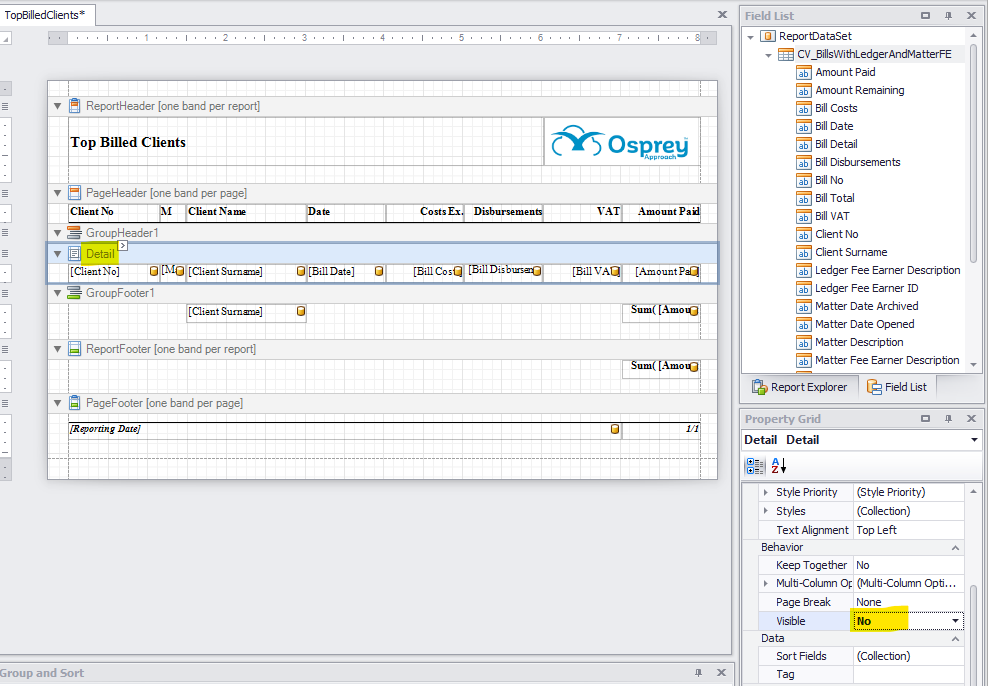Pin the Property Grid panel
The image size is (988, 686).
pyautogui.click(x=948, y=419)
